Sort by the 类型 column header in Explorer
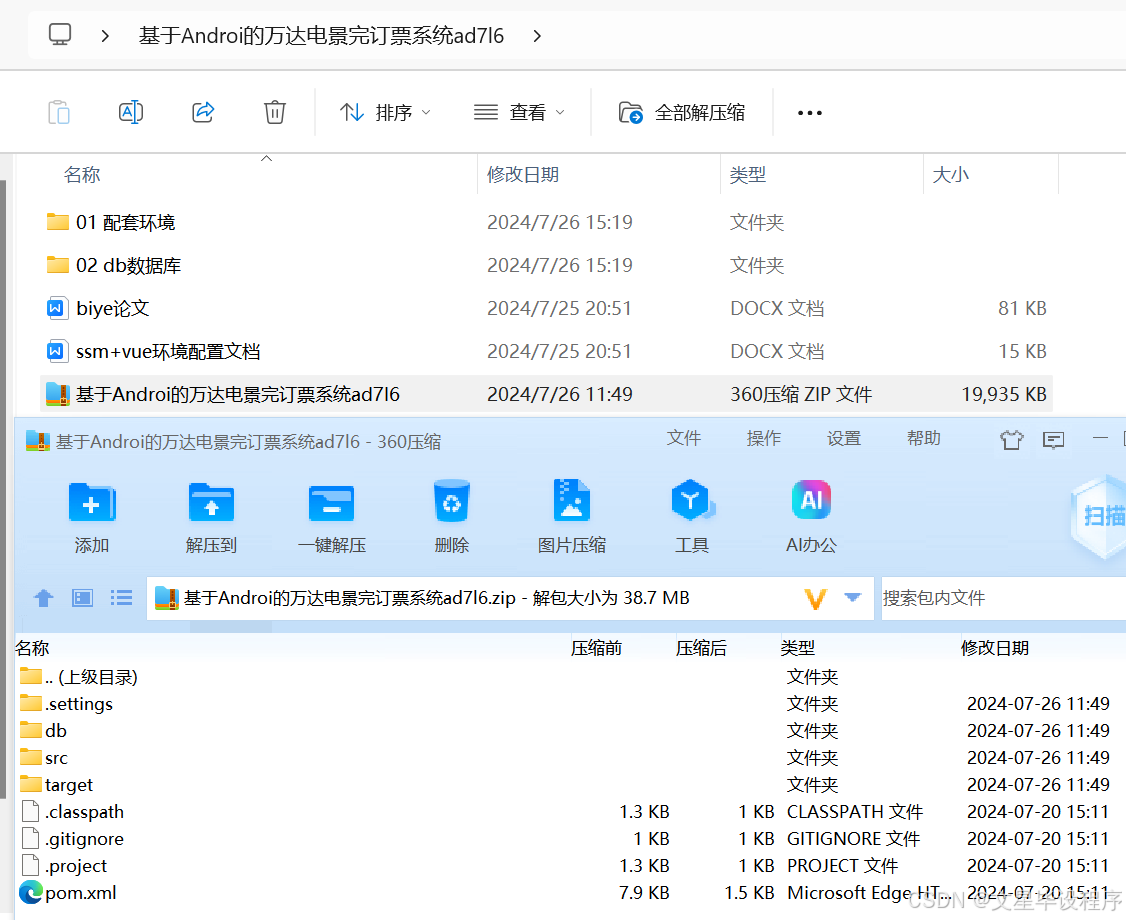This screenshot has width=1126, height=920. pyautogui.click(x=748, y=175)
